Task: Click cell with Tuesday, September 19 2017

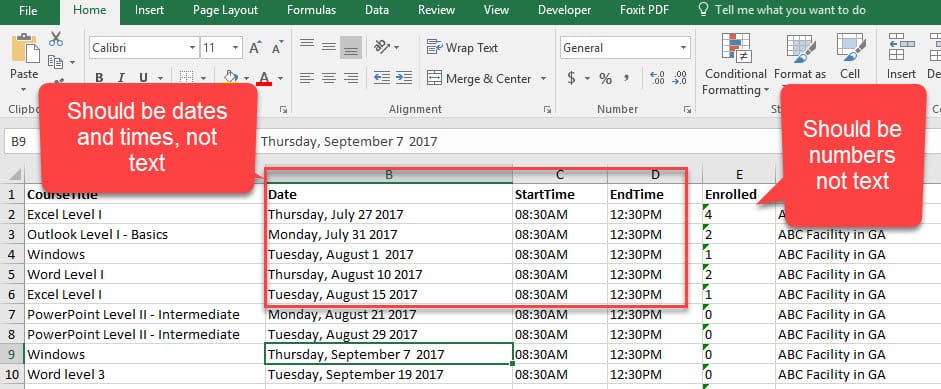Action: coord(389,375)
